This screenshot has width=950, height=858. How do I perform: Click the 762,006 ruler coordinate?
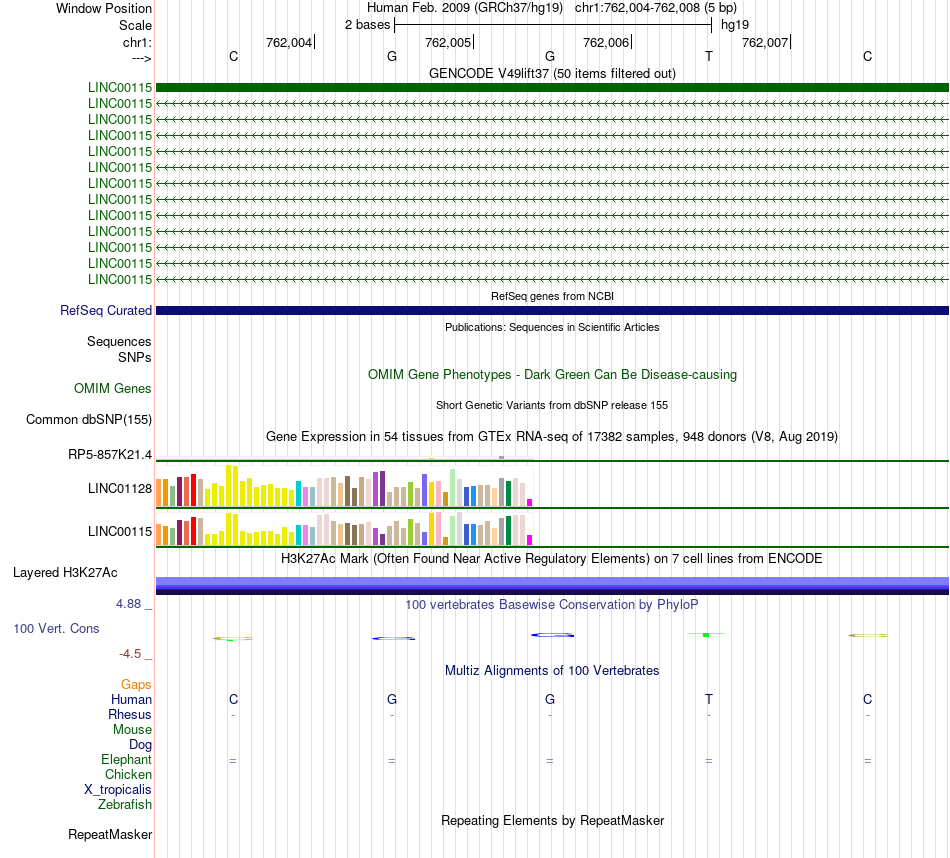[x=606, y=42]
